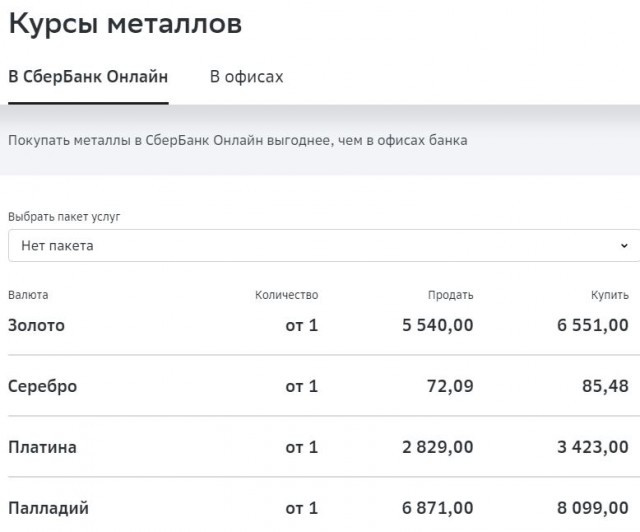
Task: Click silver buy price 85,48
Action: coord(605,386)
